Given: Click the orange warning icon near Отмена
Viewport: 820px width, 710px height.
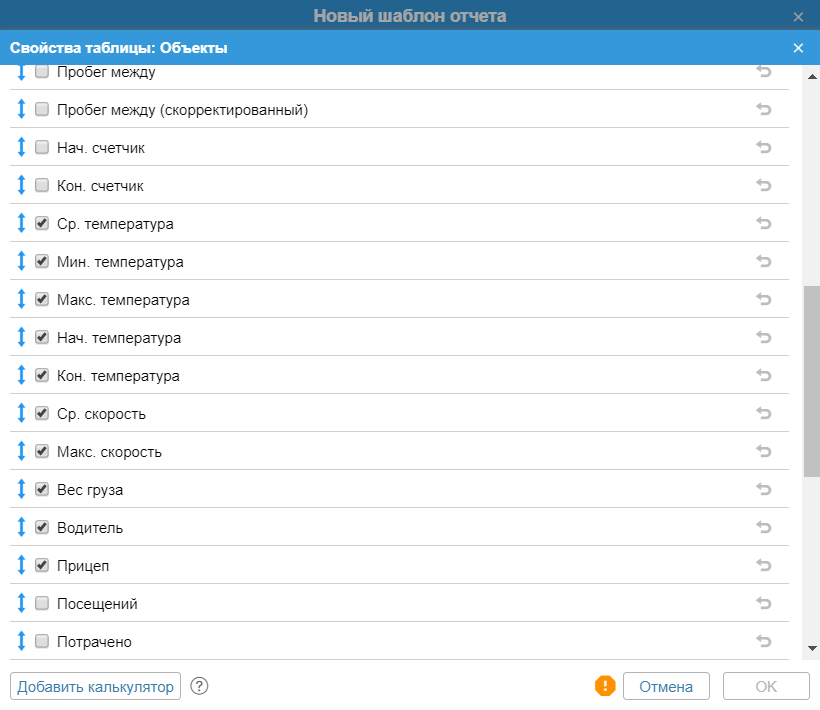Looking at the screenshot, I should click(605, 686).
